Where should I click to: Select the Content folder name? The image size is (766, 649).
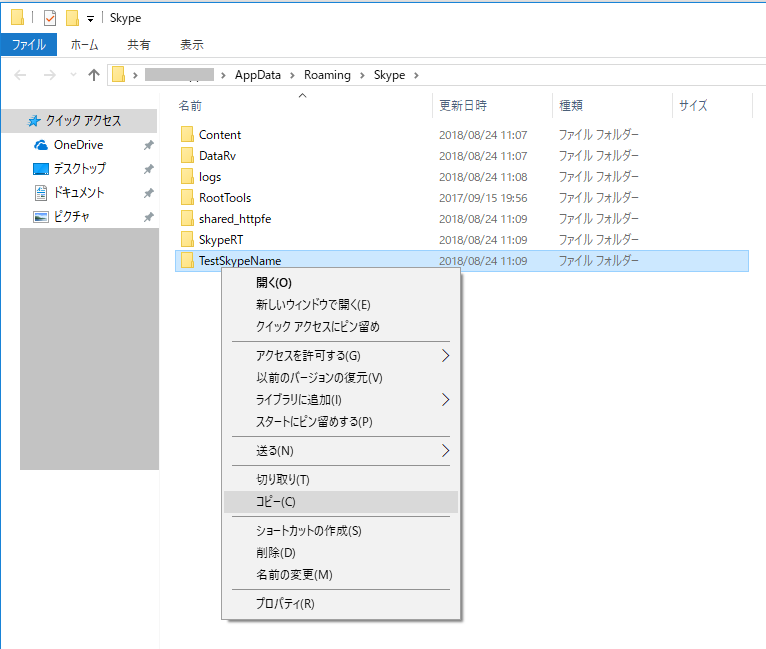(x=220, y=135)
